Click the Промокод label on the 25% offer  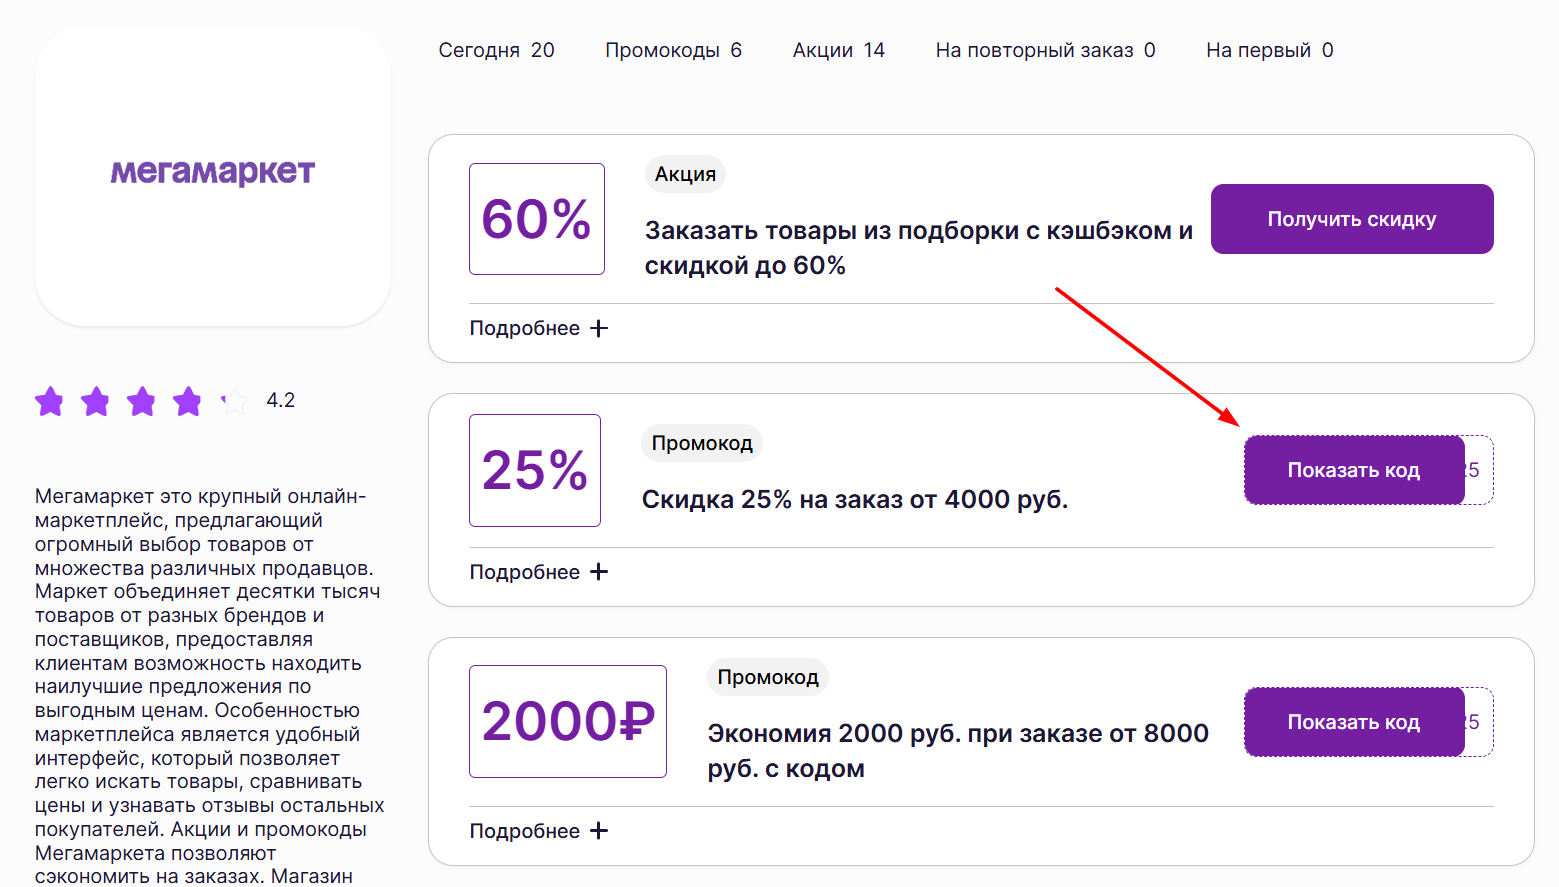click(701, 442)
